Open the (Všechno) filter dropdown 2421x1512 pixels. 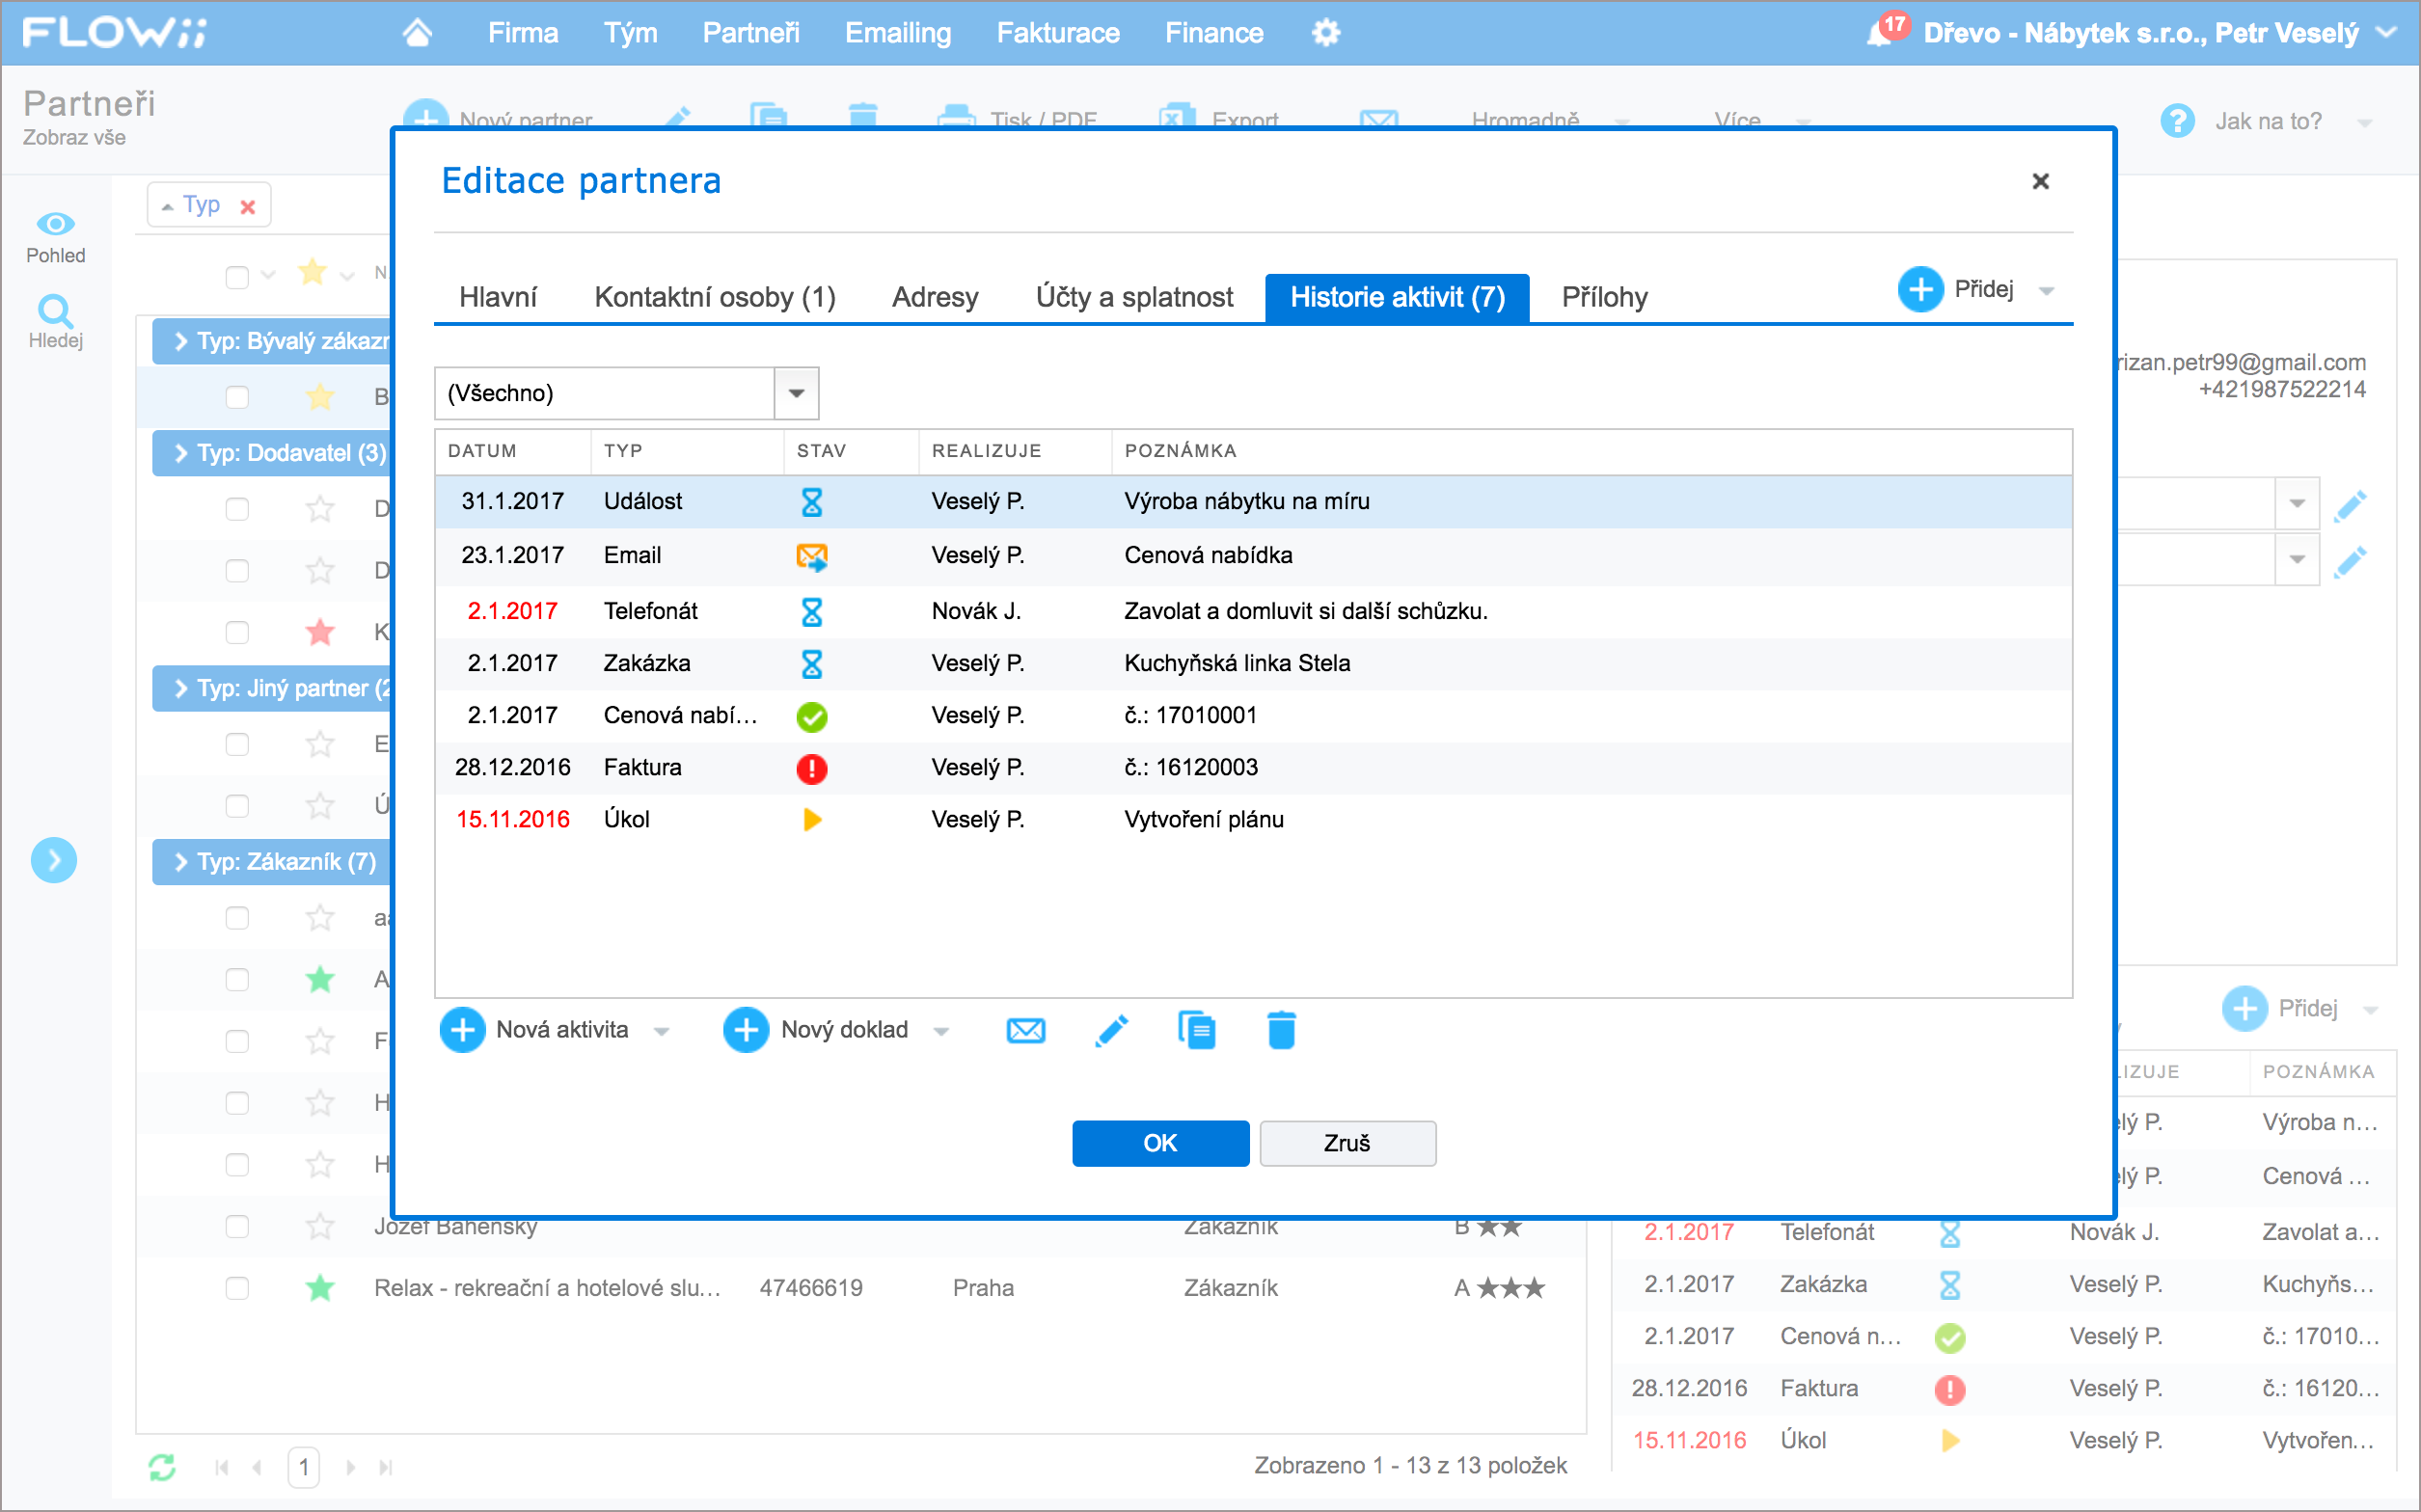pyautogui.click(x=796, y=393)
